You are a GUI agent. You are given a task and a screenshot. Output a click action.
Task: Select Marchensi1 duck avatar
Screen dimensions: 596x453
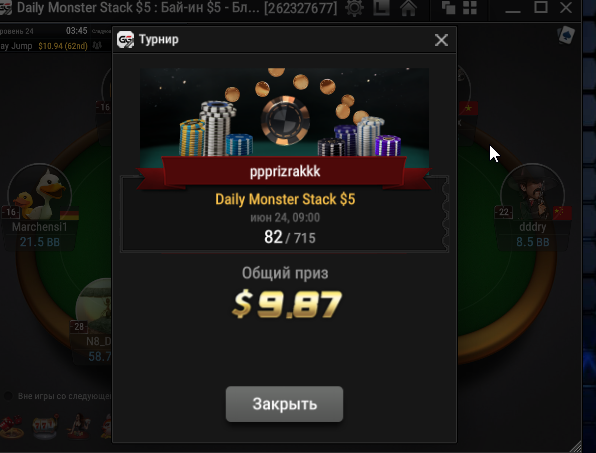point(40,195)
